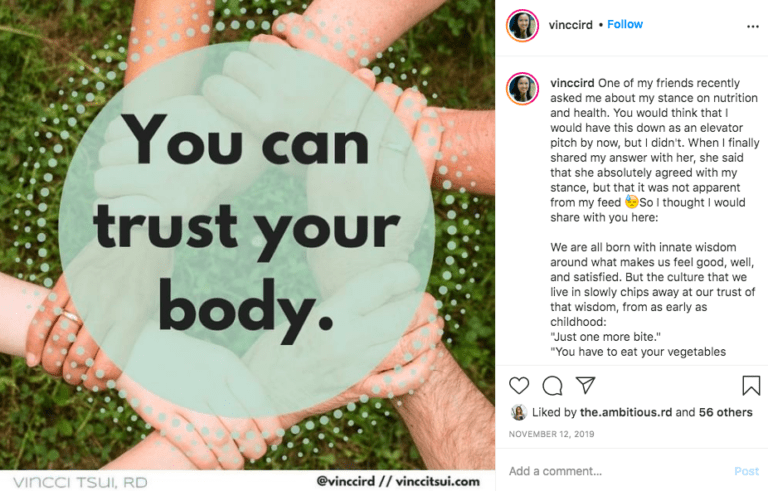This screenshot has width=768, height=491.
Task: Open the.ambitious.rd profile link
Action: click(626, 412)
